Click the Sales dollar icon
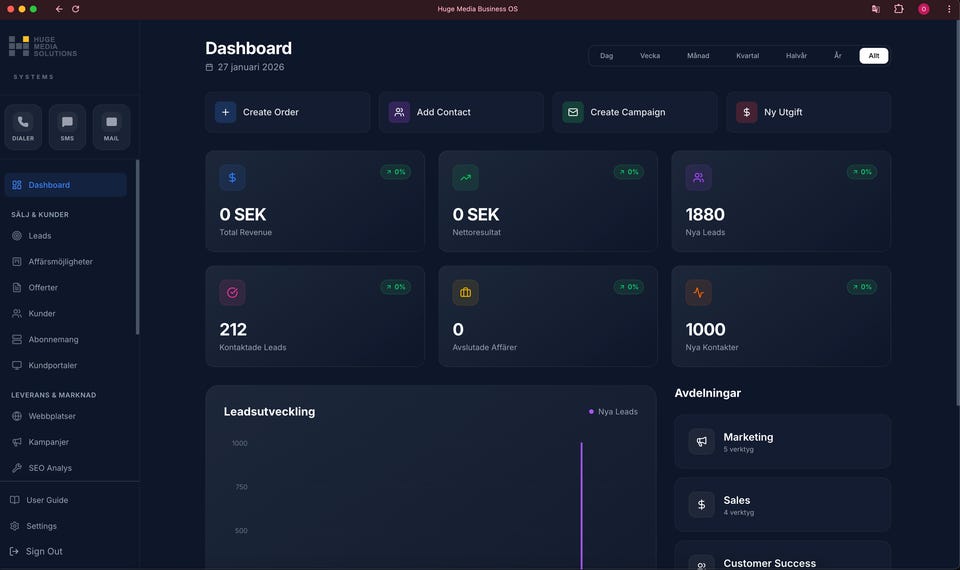 pos(702,504)
